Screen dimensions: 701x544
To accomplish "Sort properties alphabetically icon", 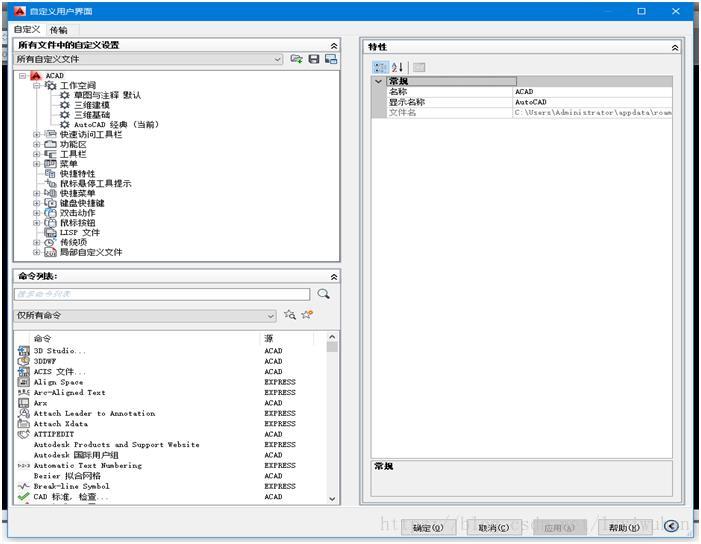I will 397,67.
